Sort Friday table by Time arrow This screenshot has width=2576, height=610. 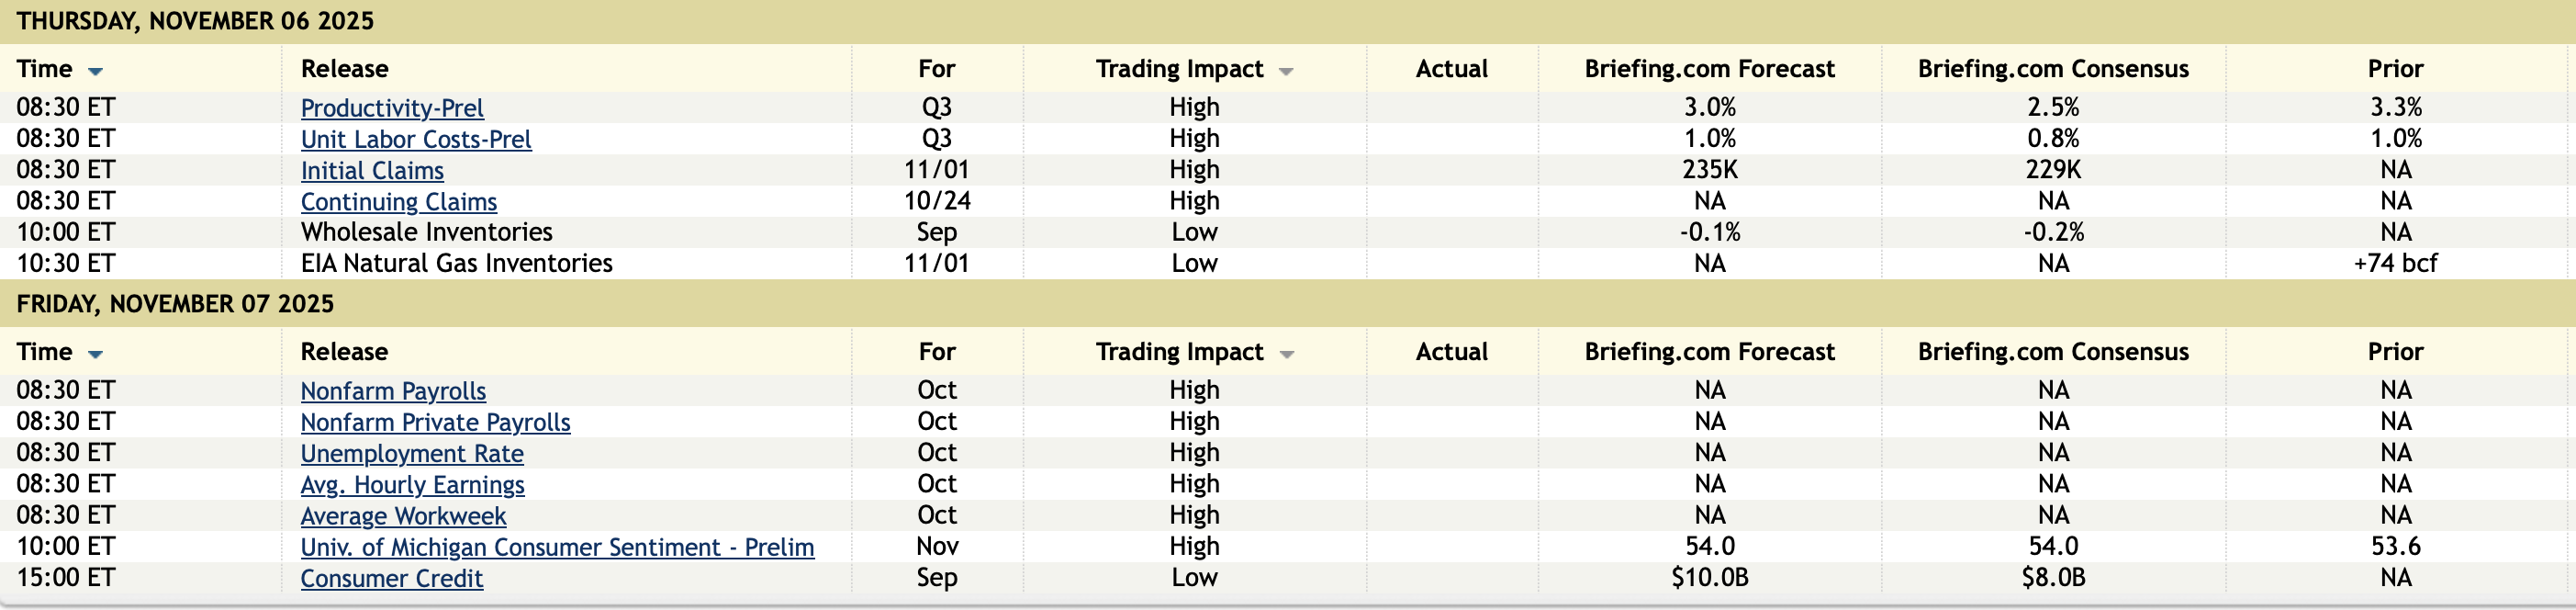coord(95,354)
